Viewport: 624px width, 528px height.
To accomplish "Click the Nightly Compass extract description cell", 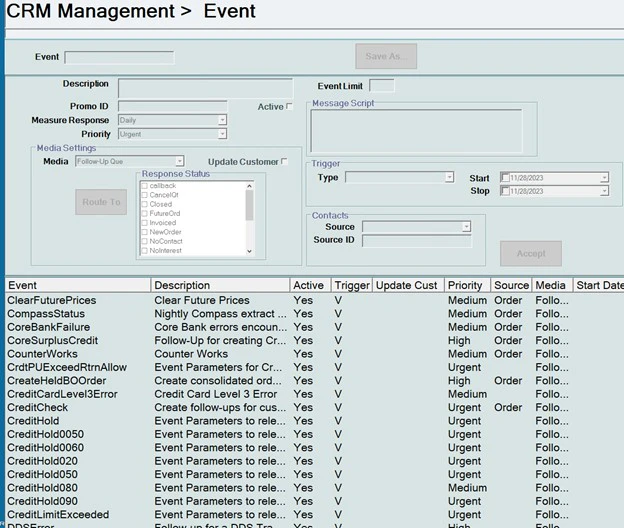I will [220, 314].
